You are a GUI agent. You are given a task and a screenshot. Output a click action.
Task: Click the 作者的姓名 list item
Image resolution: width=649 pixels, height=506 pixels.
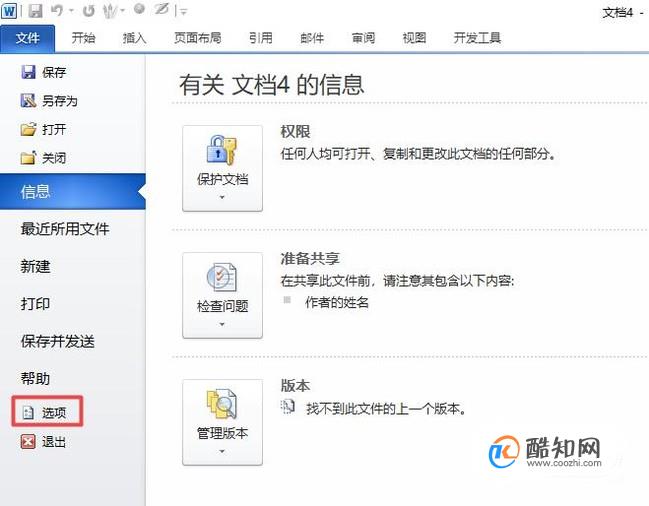[x=337, y=302]
